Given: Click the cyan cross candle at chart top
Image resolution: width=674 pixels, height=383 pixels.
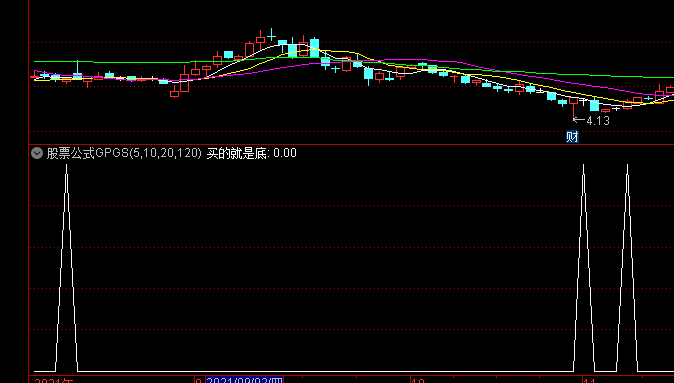Looking at the screenshot, I should point(271,35).
